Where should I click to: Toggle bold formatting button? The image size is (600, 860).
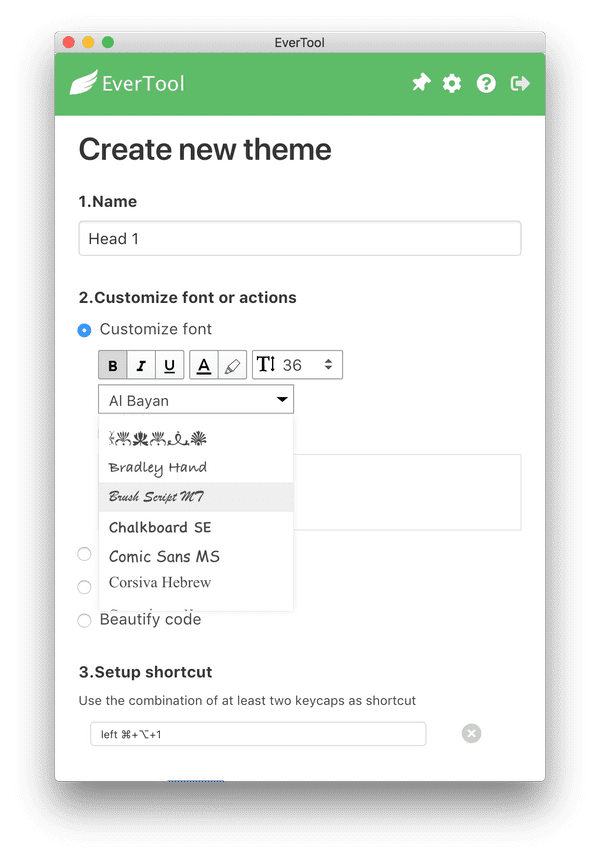click(x=113, y=366)
